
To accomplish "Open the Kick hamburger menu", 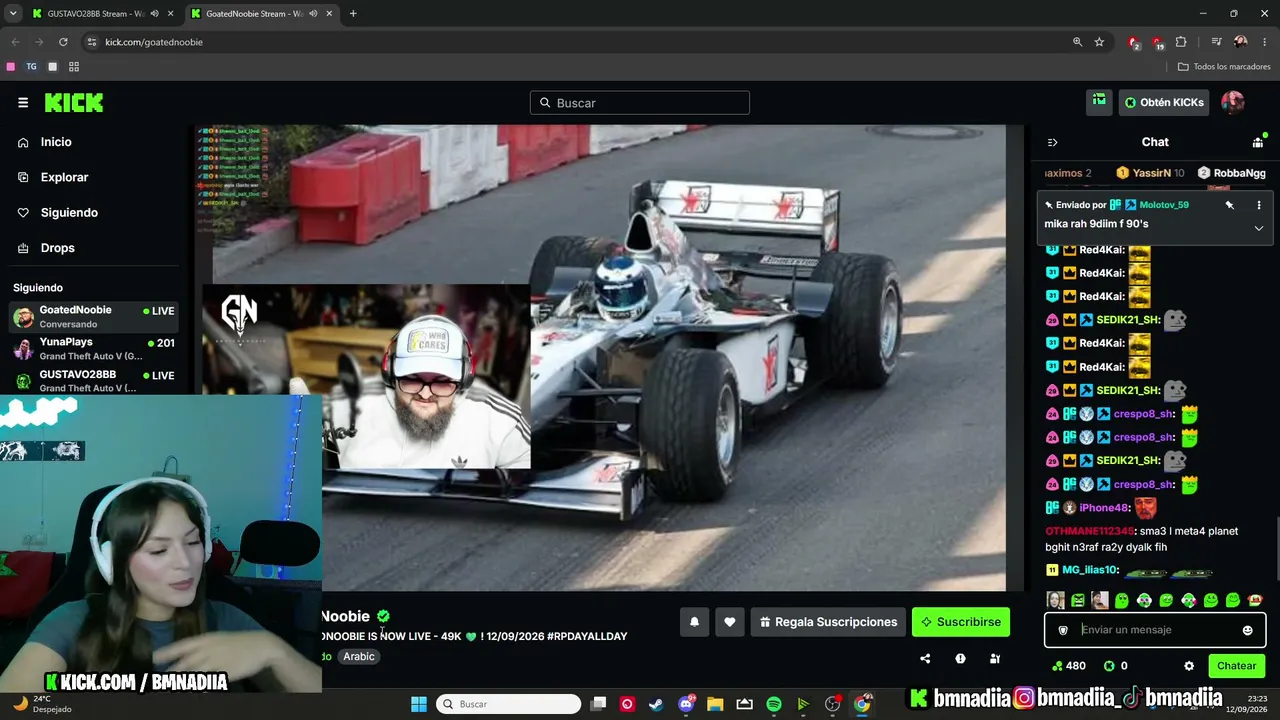I will pyautogui.click(x=23, y=102).
